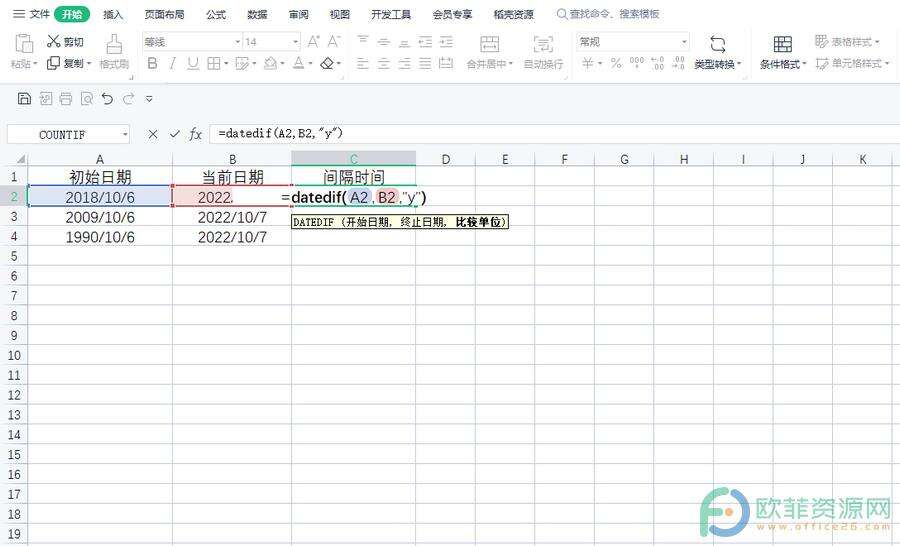
Task: Open the Member Exclusive (会员专享) tab
Action: click(x=452, y=14)
